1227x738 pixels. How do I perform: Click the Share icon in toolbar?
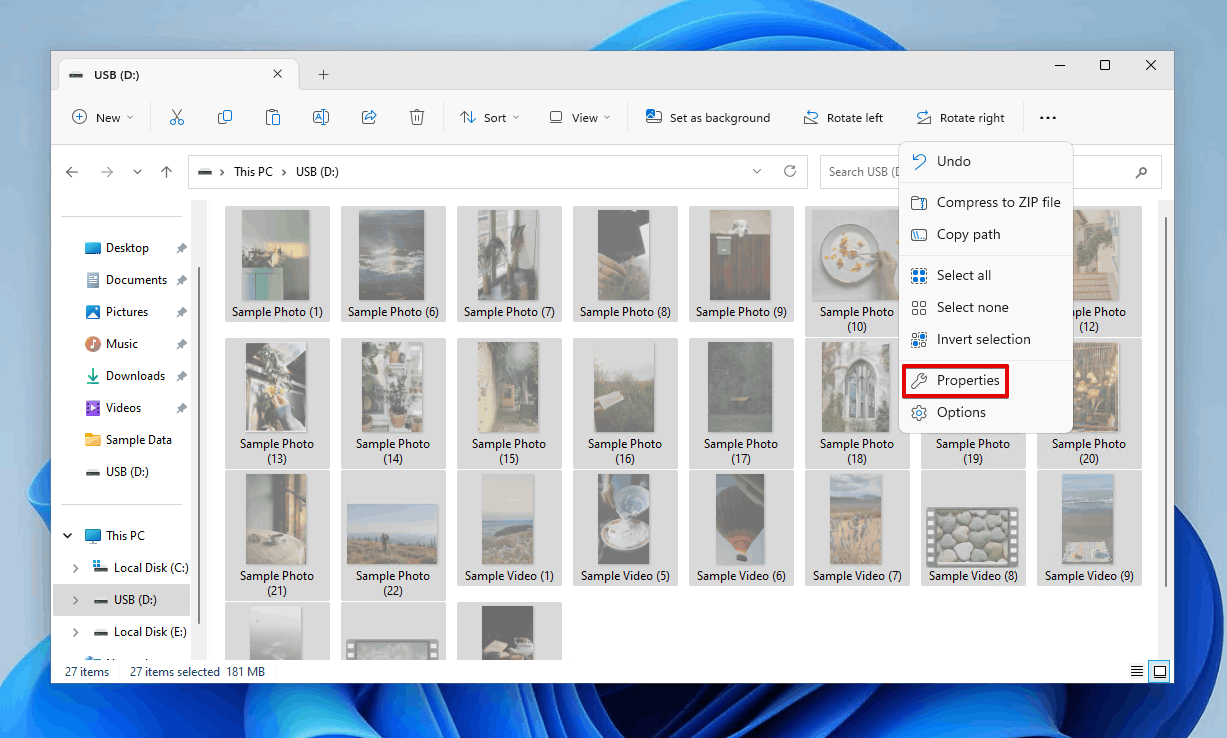point(369,118)
